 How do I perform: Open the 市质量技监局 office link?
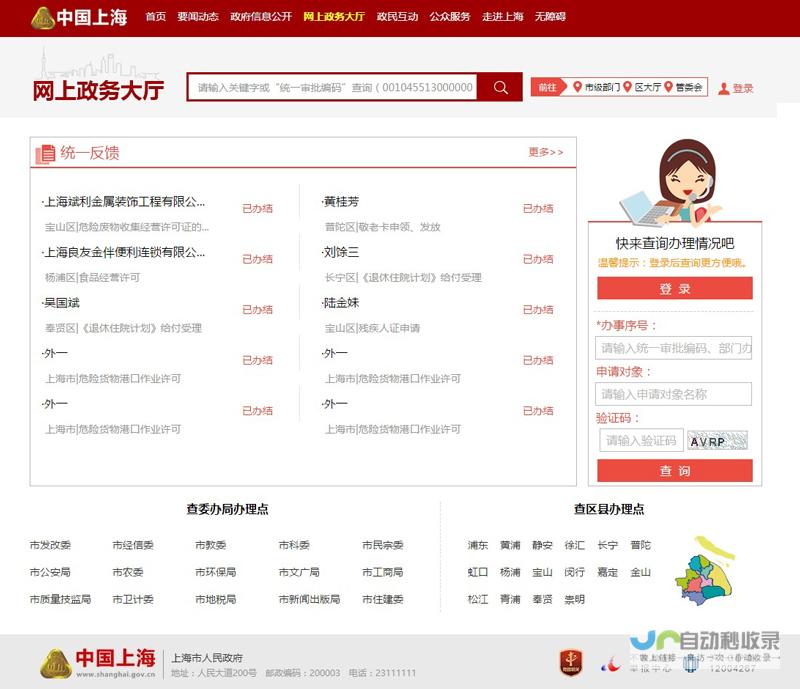(60, 599)
